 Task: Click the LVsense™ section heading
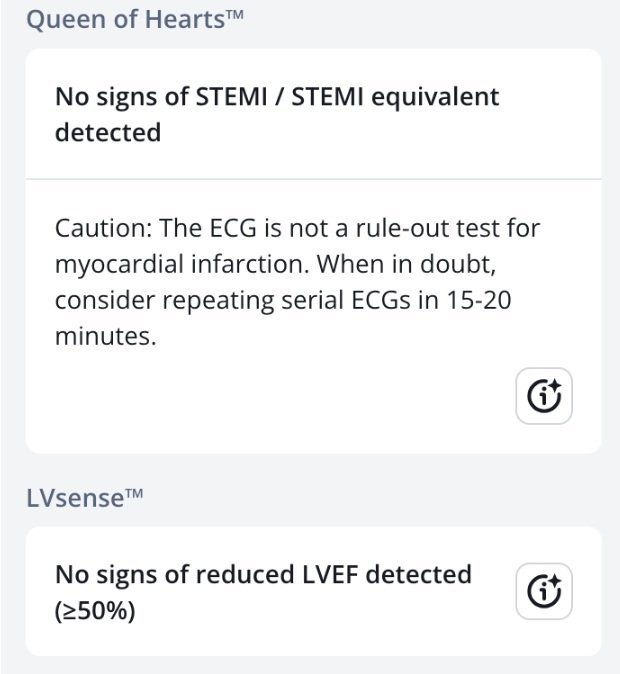(x=90, y=497)
